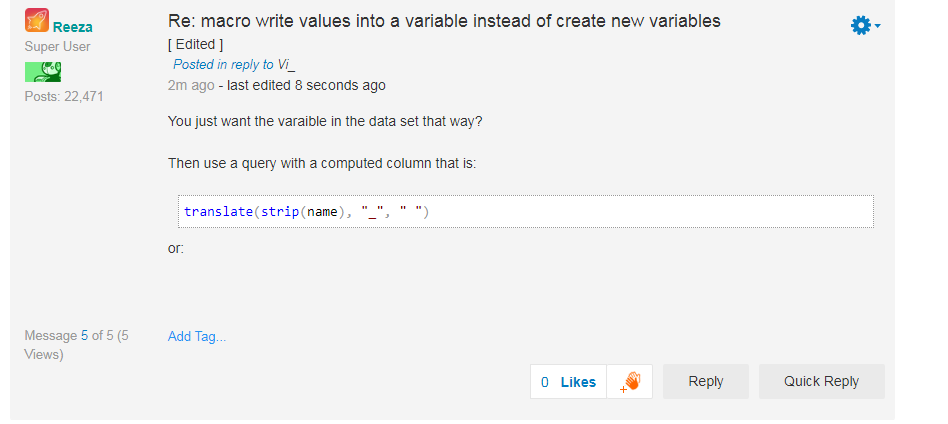948x424 pixels.
Task: Click the 'last edited 8 seconds ago' text
Action: [x=306, y=85]
